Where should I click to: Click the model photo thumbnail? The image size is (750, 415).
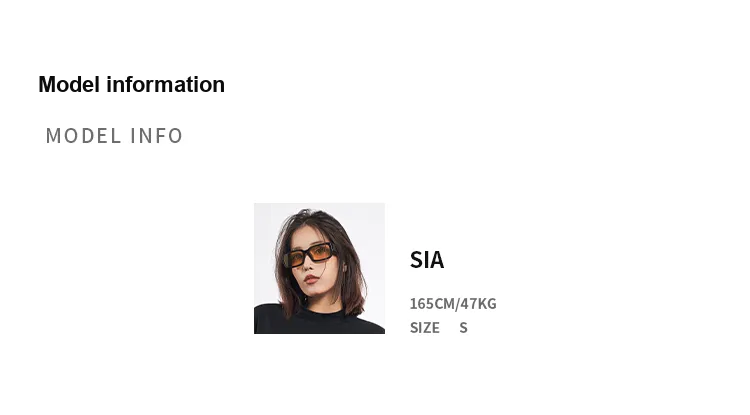(x=319, y=268)
